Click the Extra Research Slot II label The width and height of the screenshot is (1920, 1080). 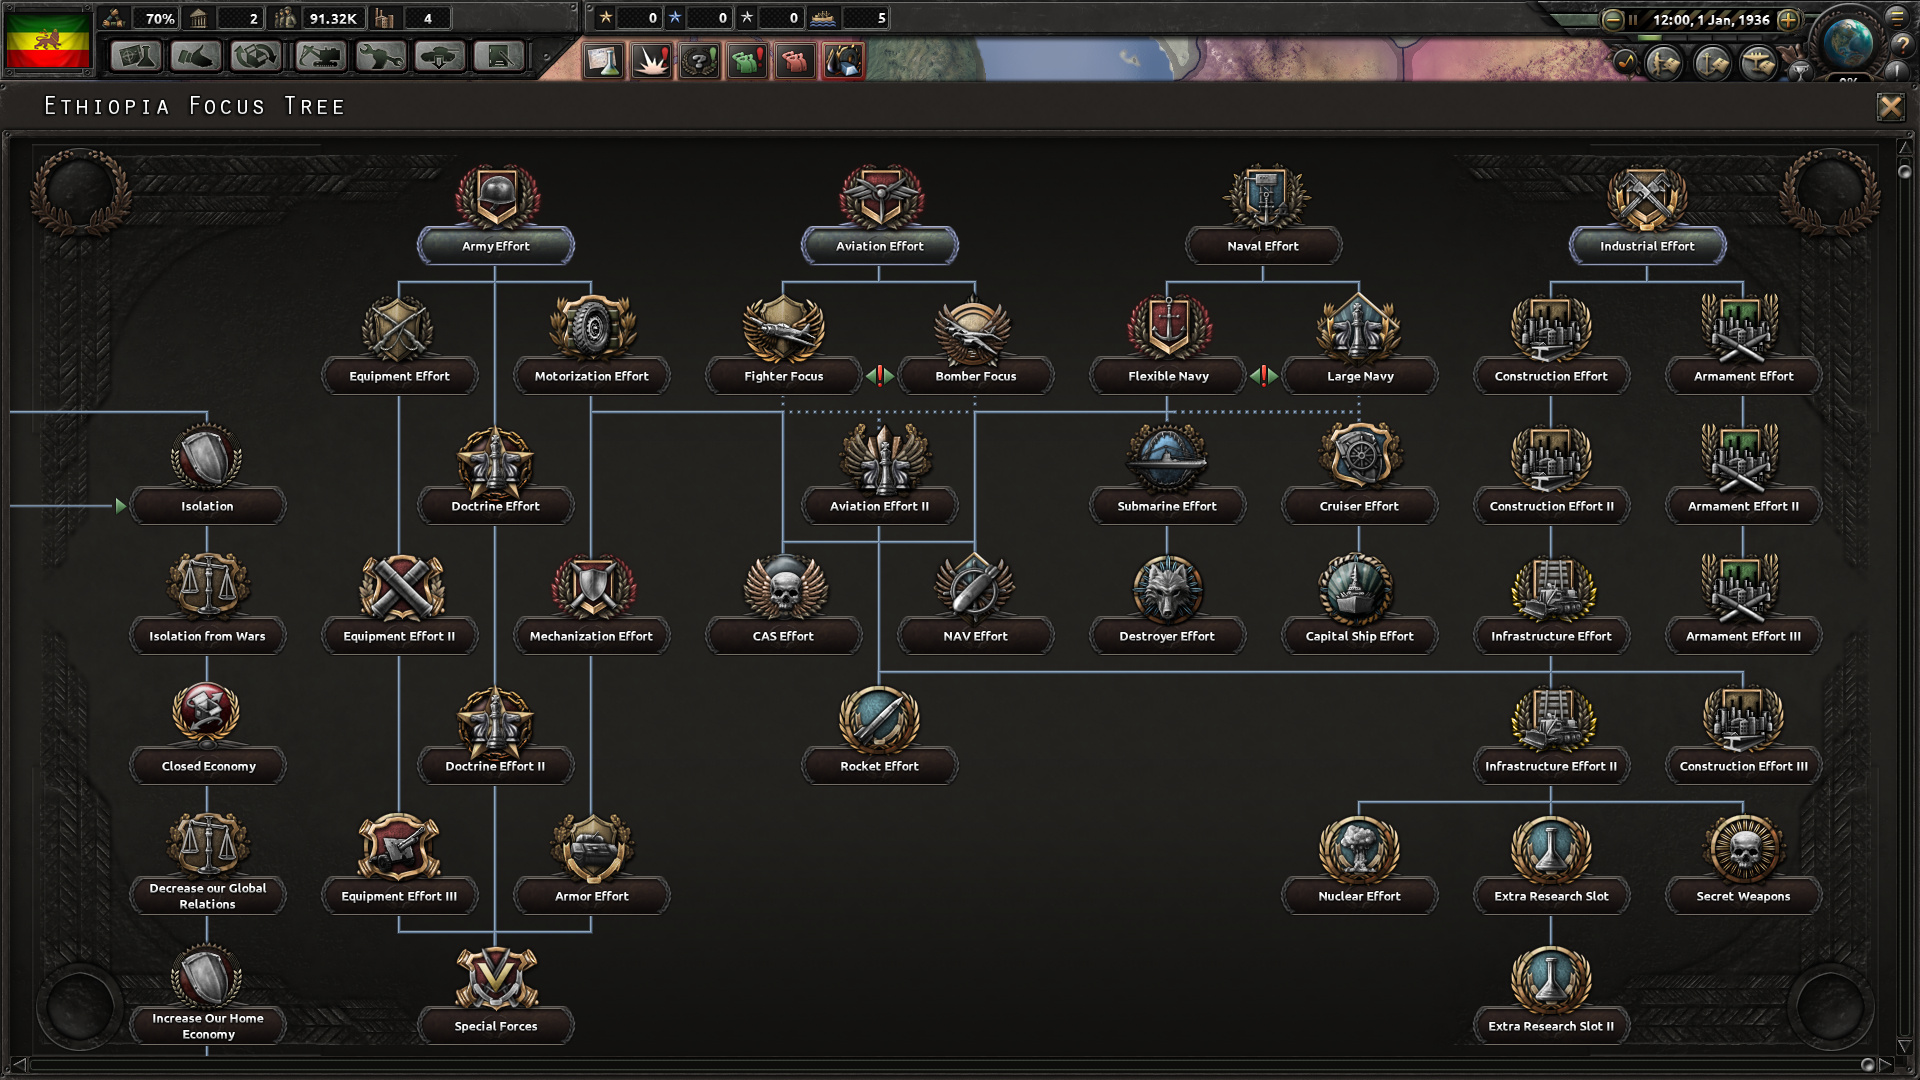click(1551, 1026)
